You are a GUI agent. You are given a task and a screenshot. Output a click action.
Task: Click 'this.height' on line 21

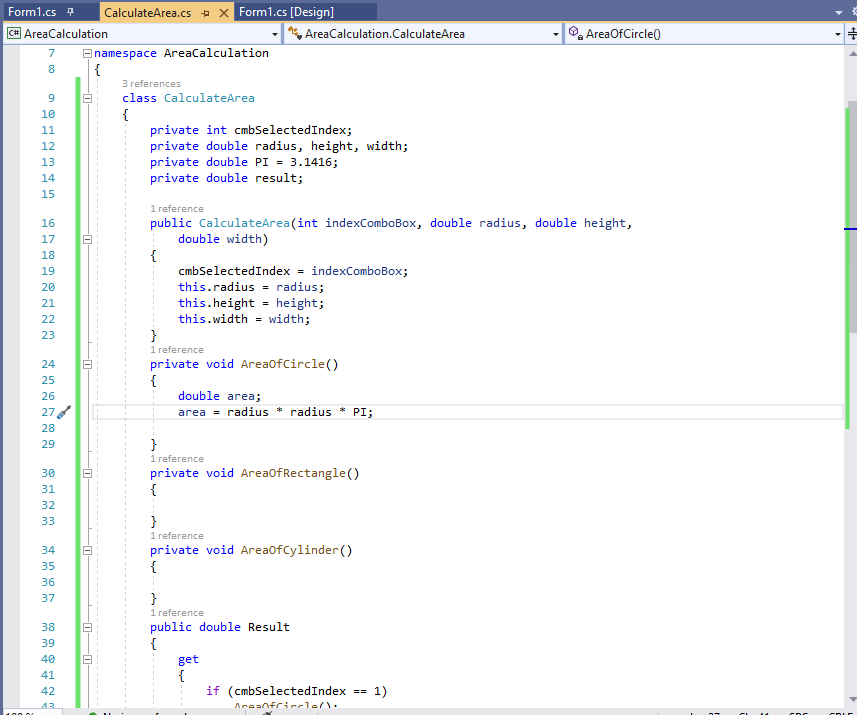[x=216, y=303]
